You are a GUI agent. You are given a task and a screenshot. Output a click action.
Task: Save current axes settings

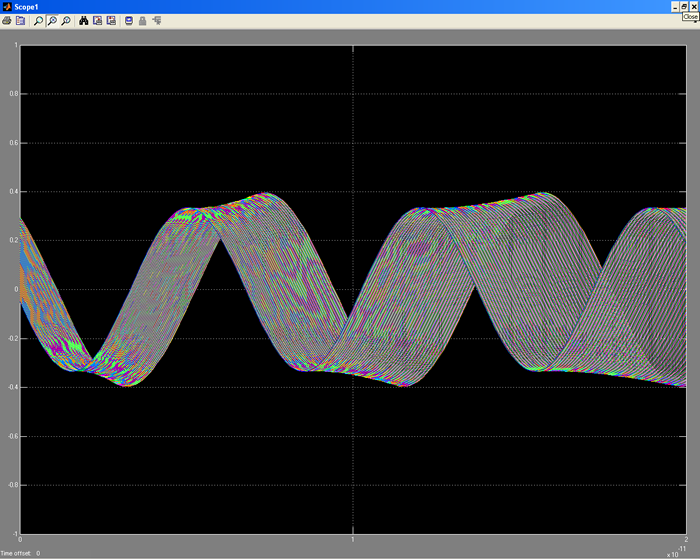(98, 20)
